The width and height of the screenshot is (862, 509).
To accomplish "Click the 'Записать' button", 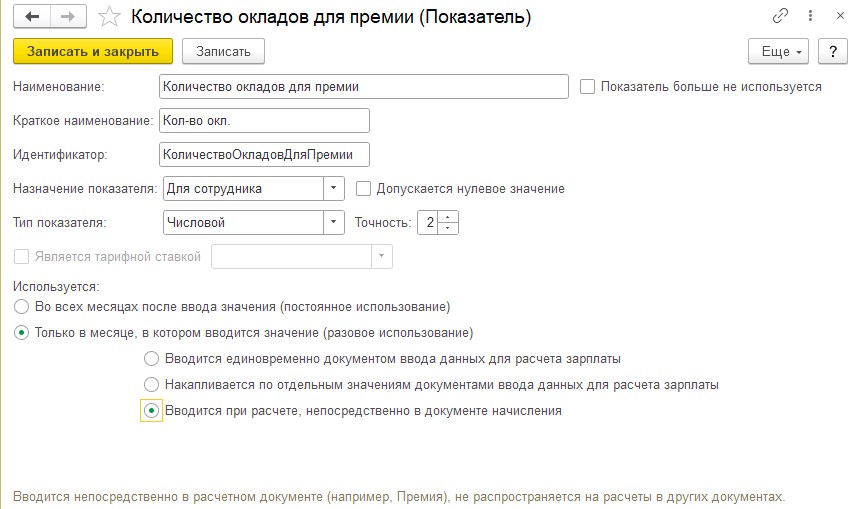I will 223,52.
